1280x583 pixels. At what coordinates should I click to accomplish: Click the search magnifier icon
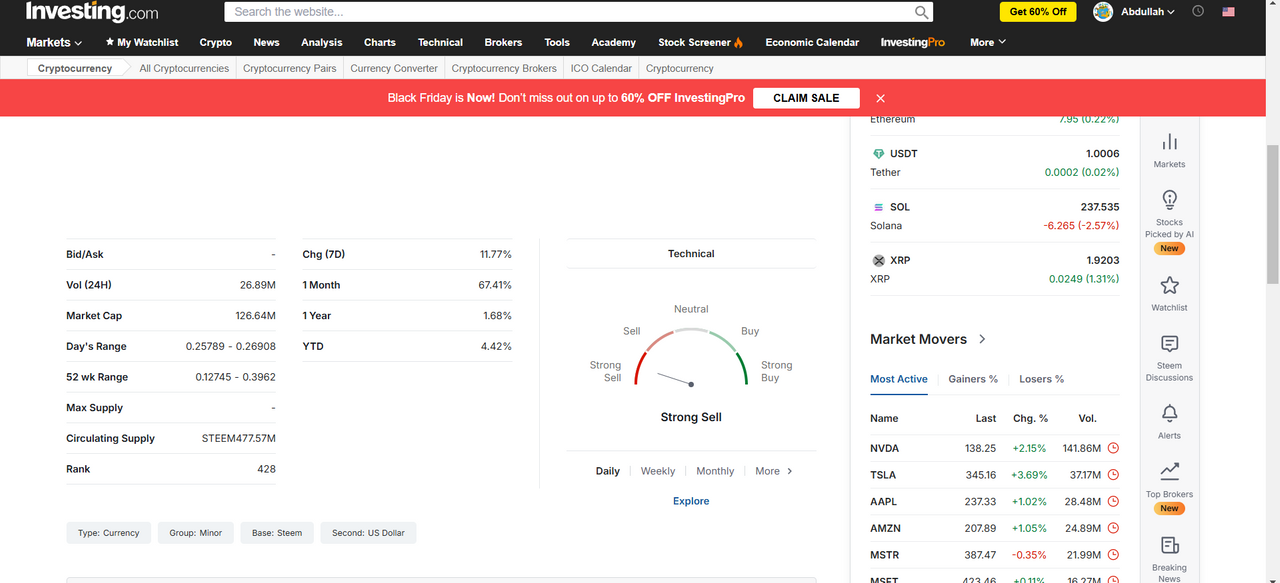click(x=921, y=12)
